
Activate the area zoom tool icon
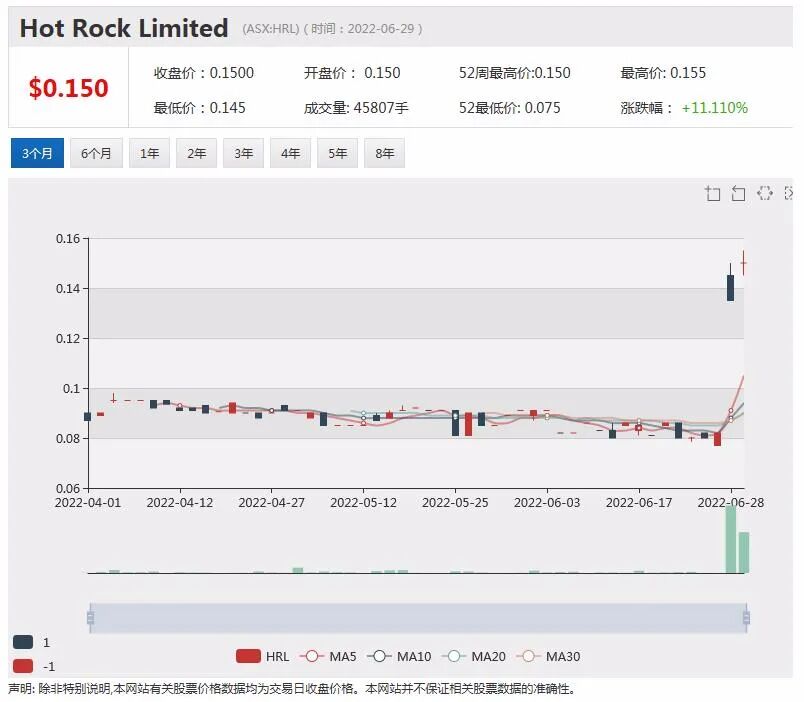[x=712, y=193]
